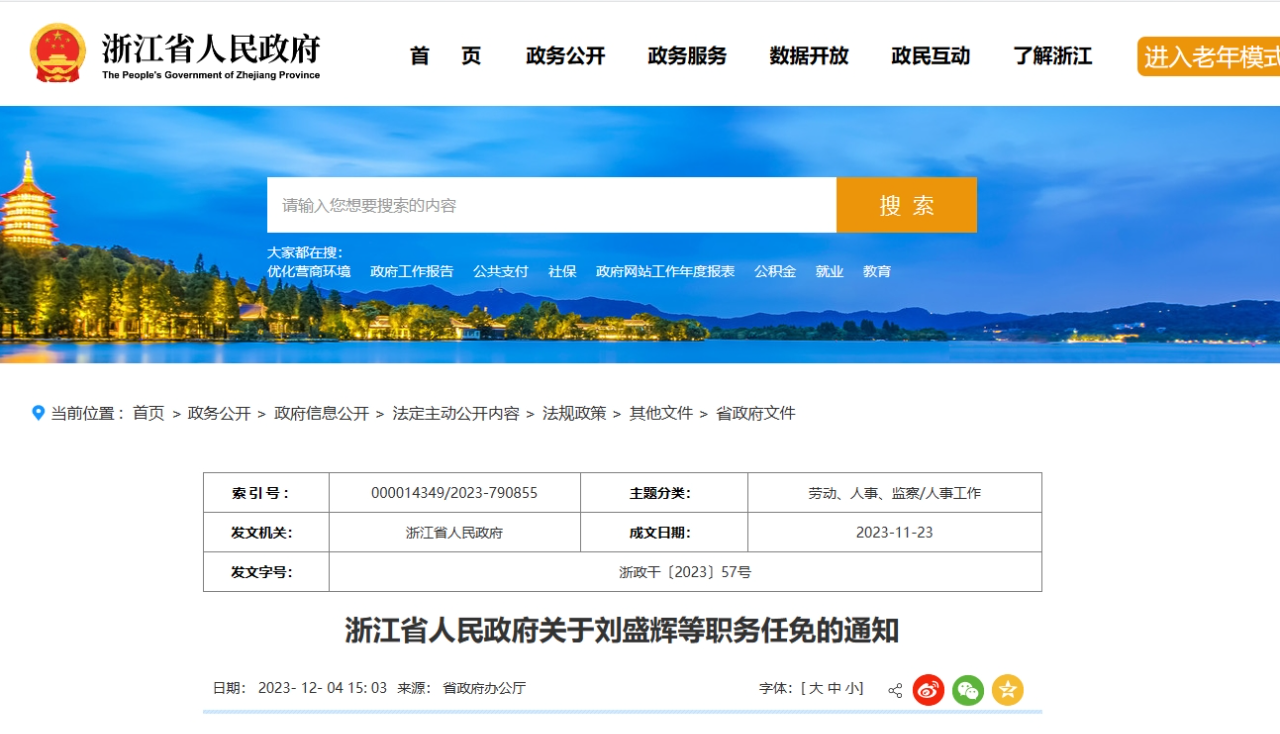This screenshot has width=1280, height=734.
Task: Click the search input field
Action: point(551,205)
